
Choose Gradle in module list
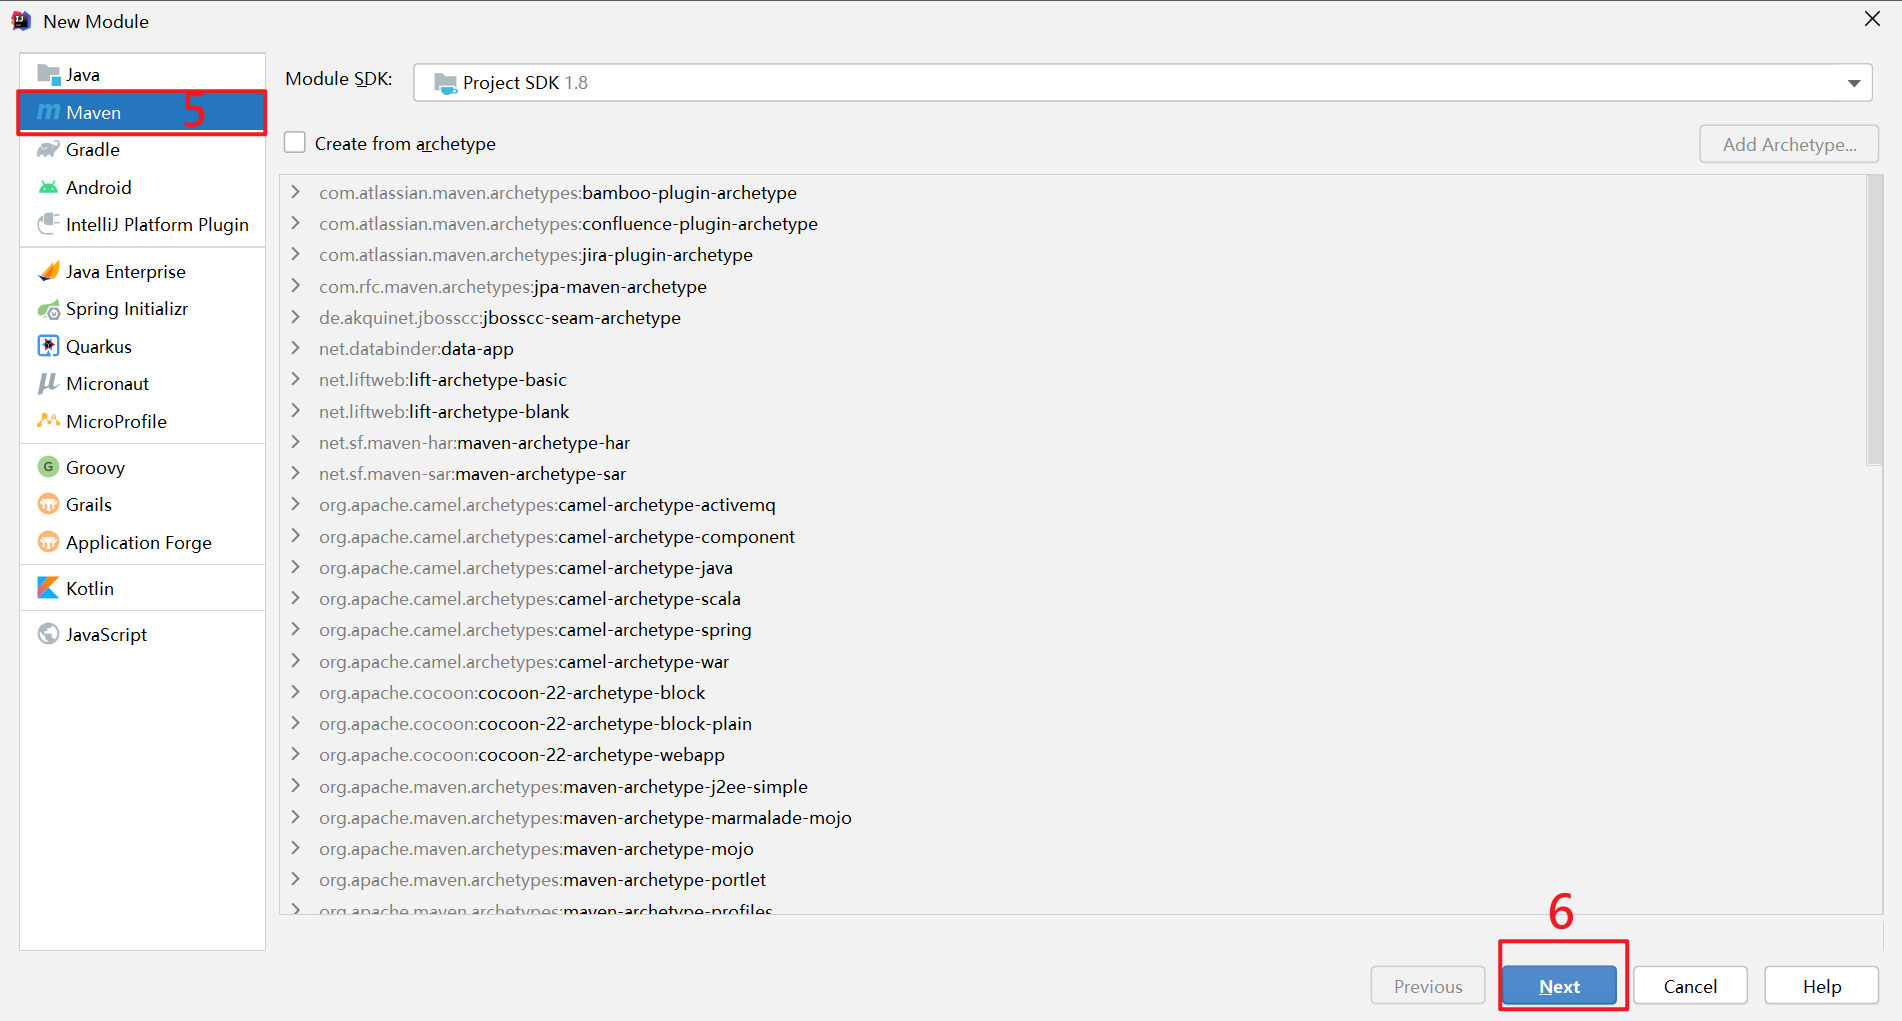[x=142, y=149]
